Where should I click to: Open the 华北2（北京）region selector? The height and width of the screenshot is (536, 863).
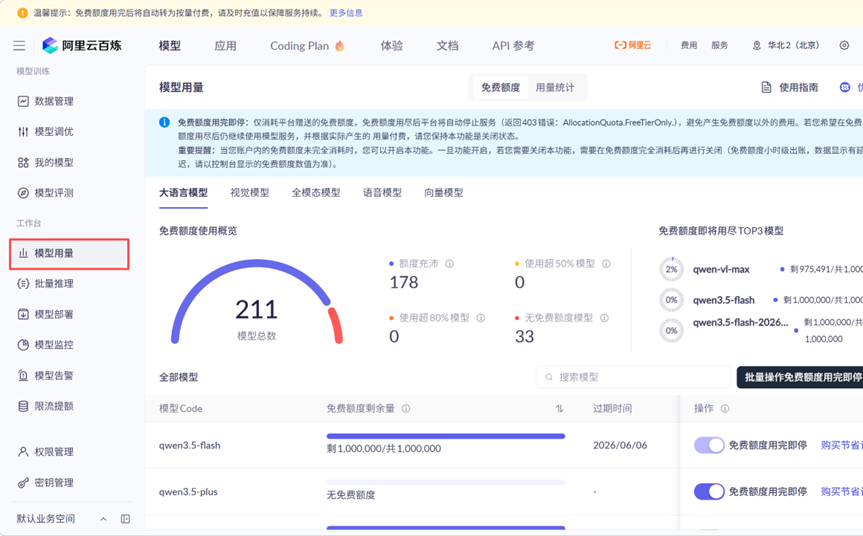click(786, 46)
